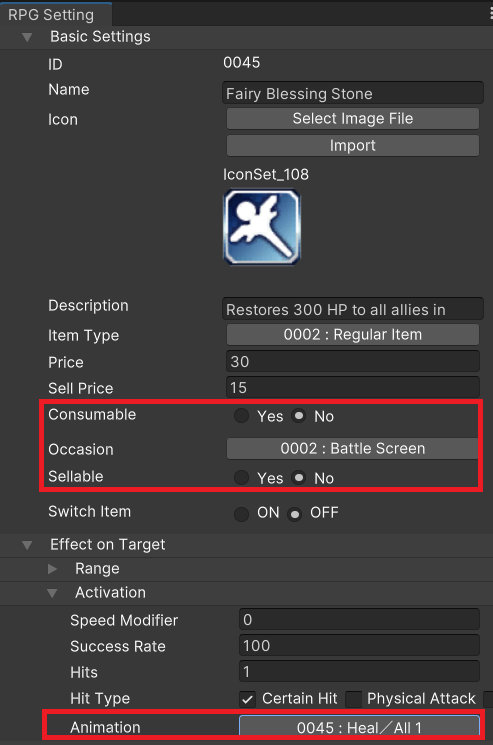Expand the Range foldout
This screenshot has height=745, width=493.
coord(52,569)
